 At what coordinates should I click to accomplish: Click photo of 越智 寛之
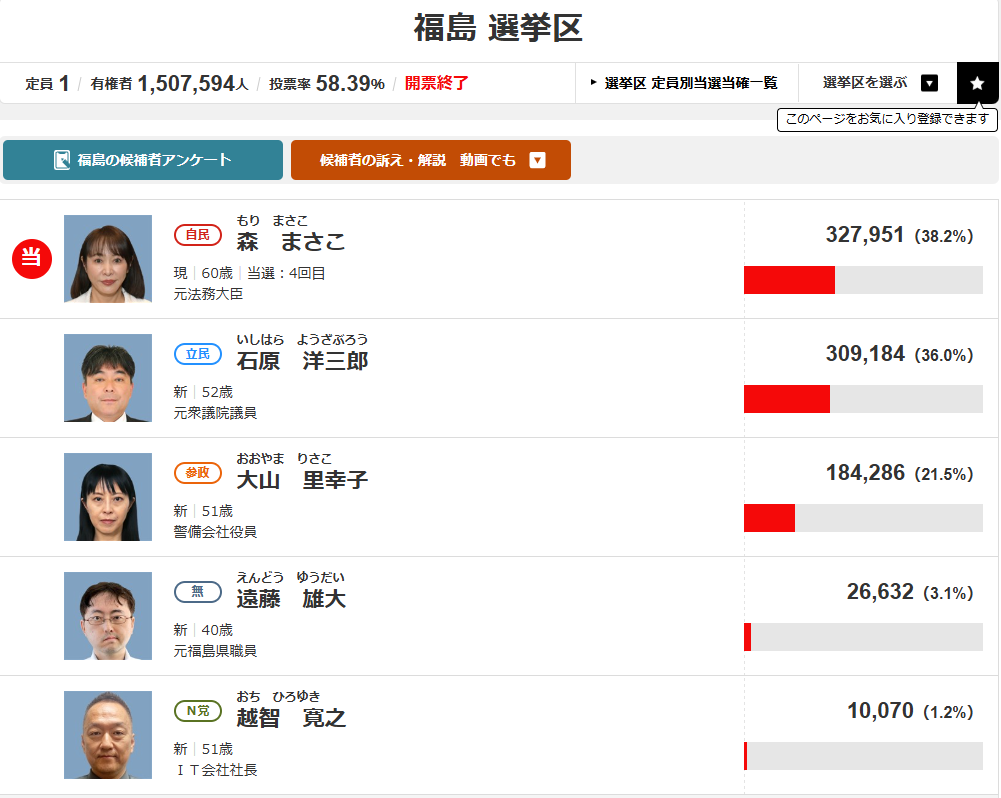click(x=108, y=735)
